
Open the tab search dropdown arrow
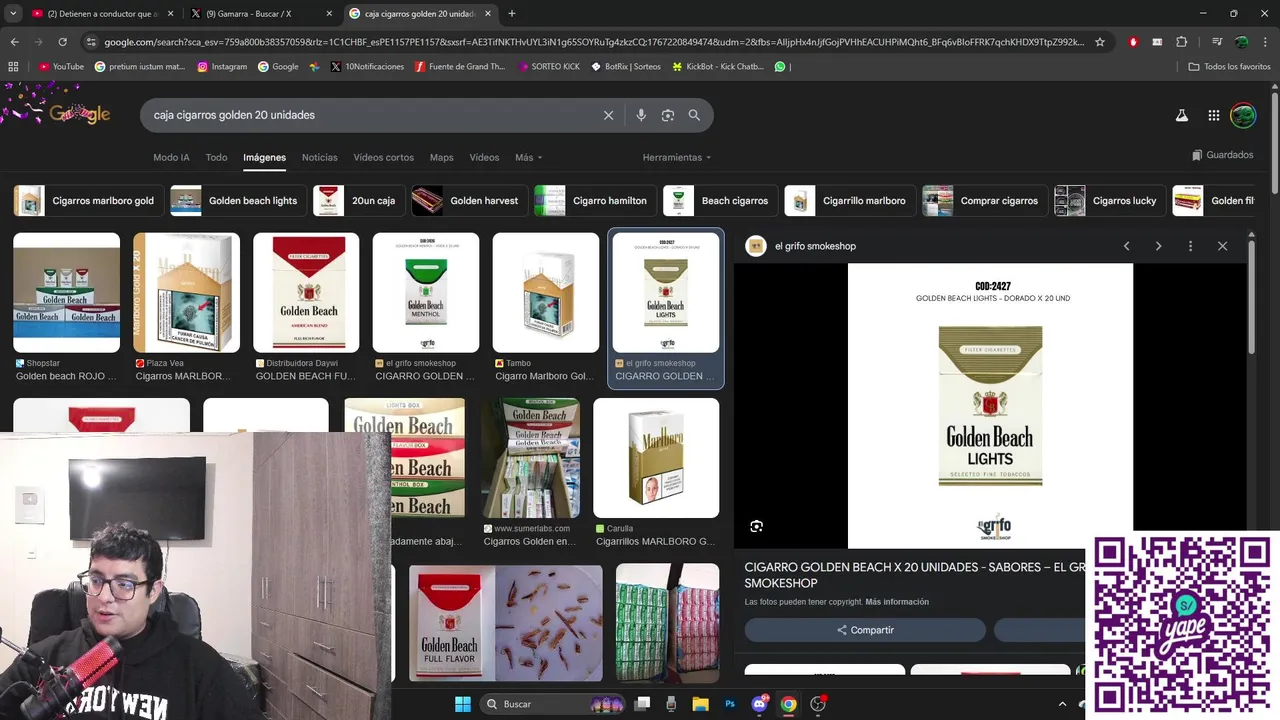13,14
